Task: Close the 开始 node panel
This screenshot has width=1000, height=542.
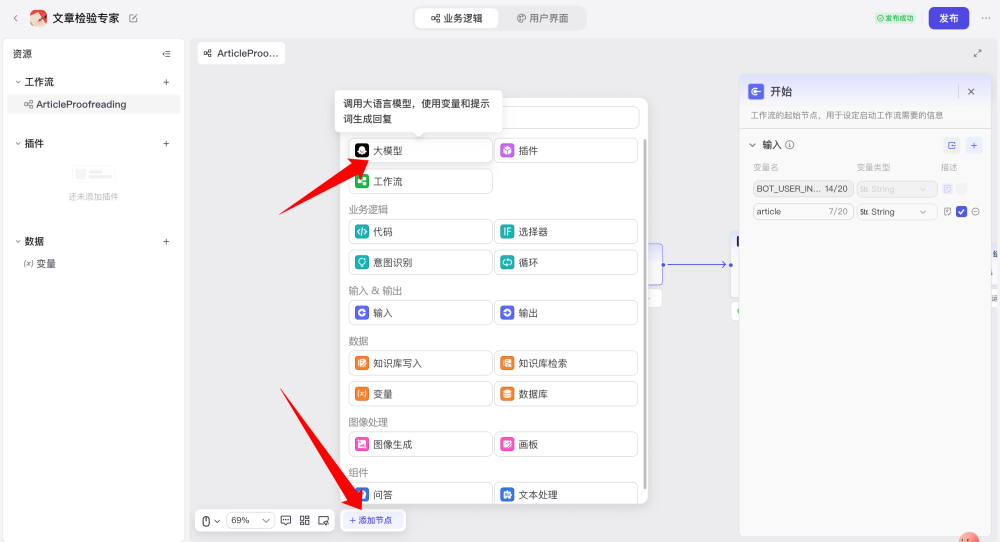Action: point(971,92)
